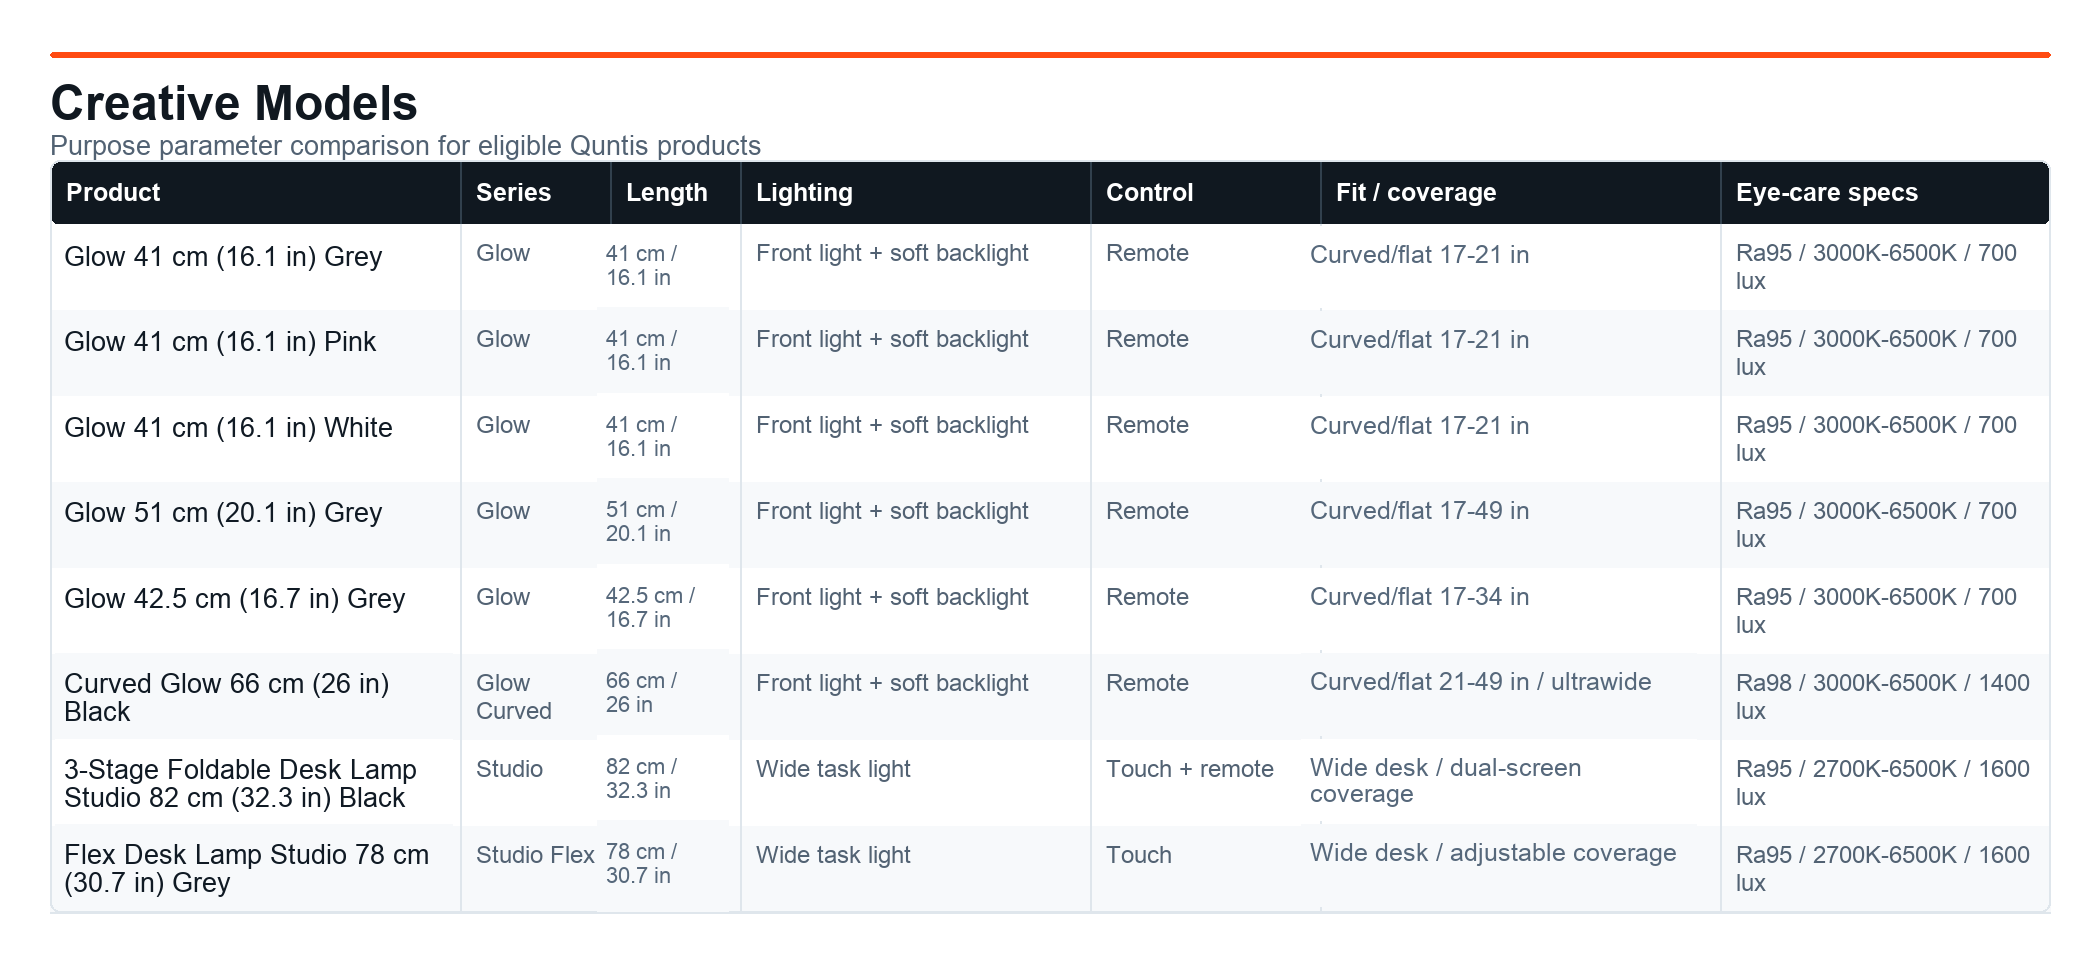Viewport: 2100px width, 966px height.
Task: Click Ra95 2700K-6500K 1600 lux in Flex row
Action: click(x=1883, y=869)
